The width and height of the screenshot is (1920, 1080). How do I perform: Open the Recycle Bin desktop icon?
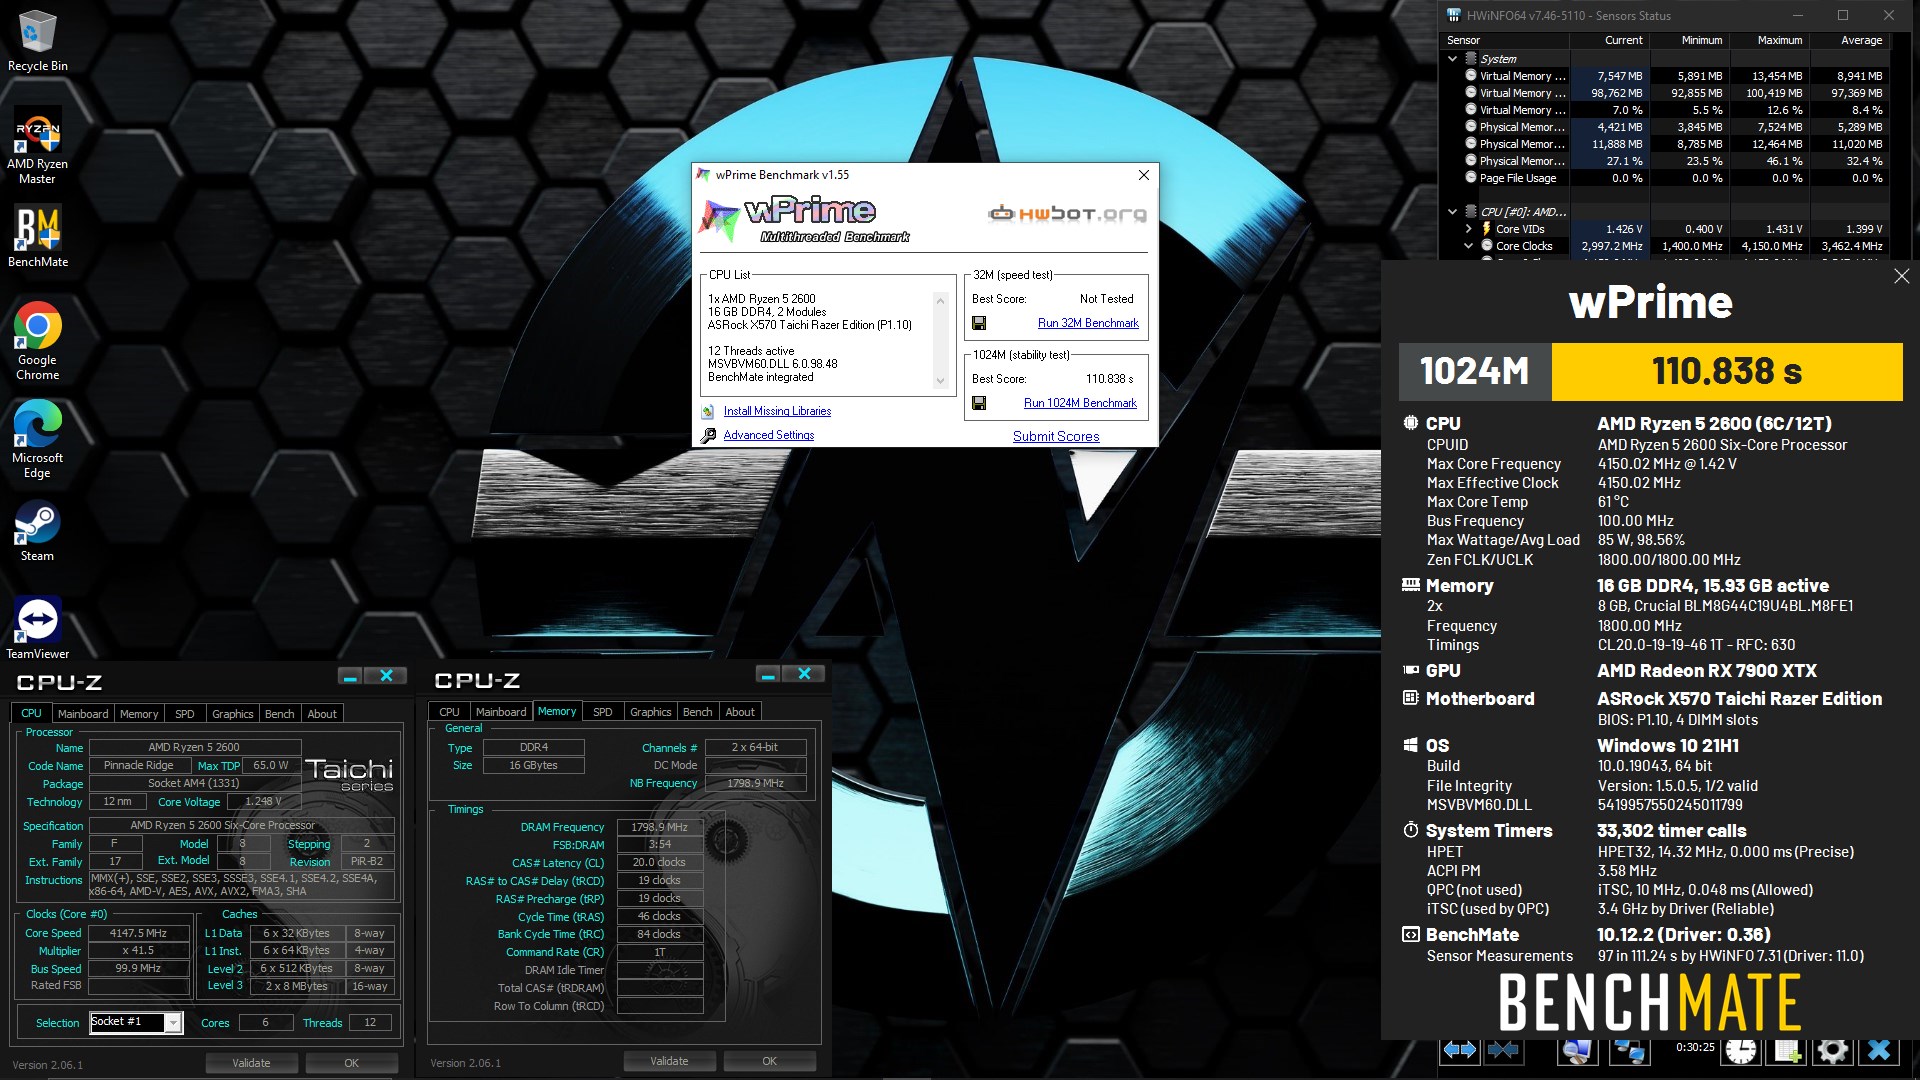coord(37,41)
